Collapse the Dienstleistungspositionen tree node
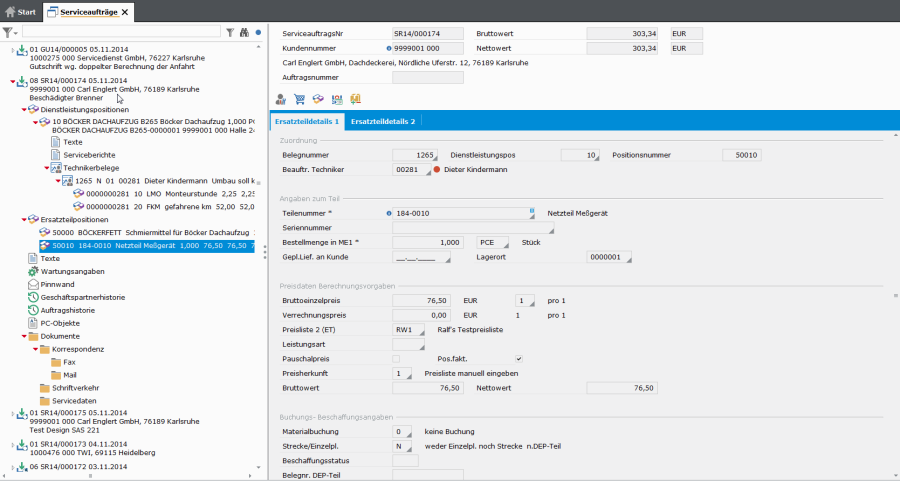This screenshot has height=481, width=900. tap(24, 109)
